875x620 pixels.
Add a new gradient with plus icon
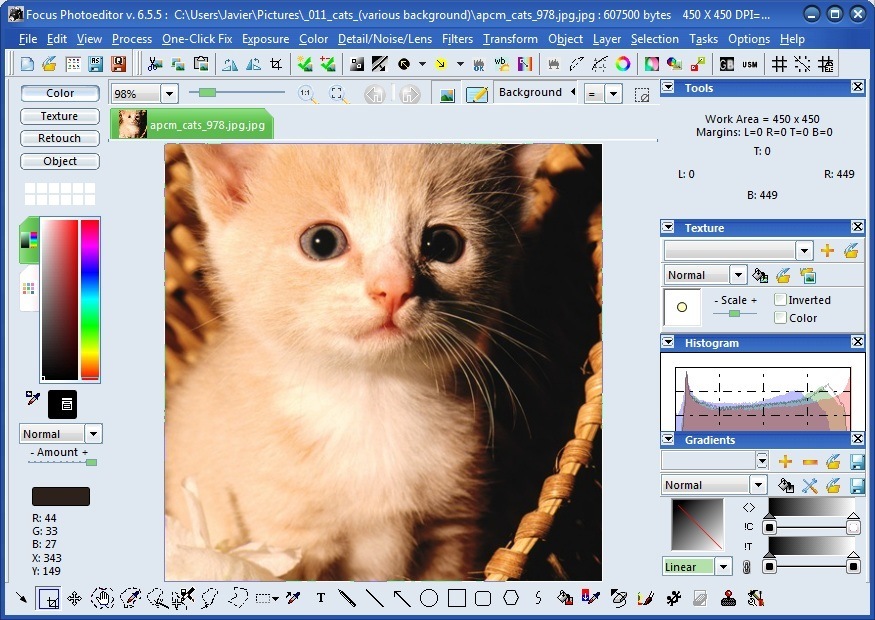pyautogui.click(x=785, y=461)
